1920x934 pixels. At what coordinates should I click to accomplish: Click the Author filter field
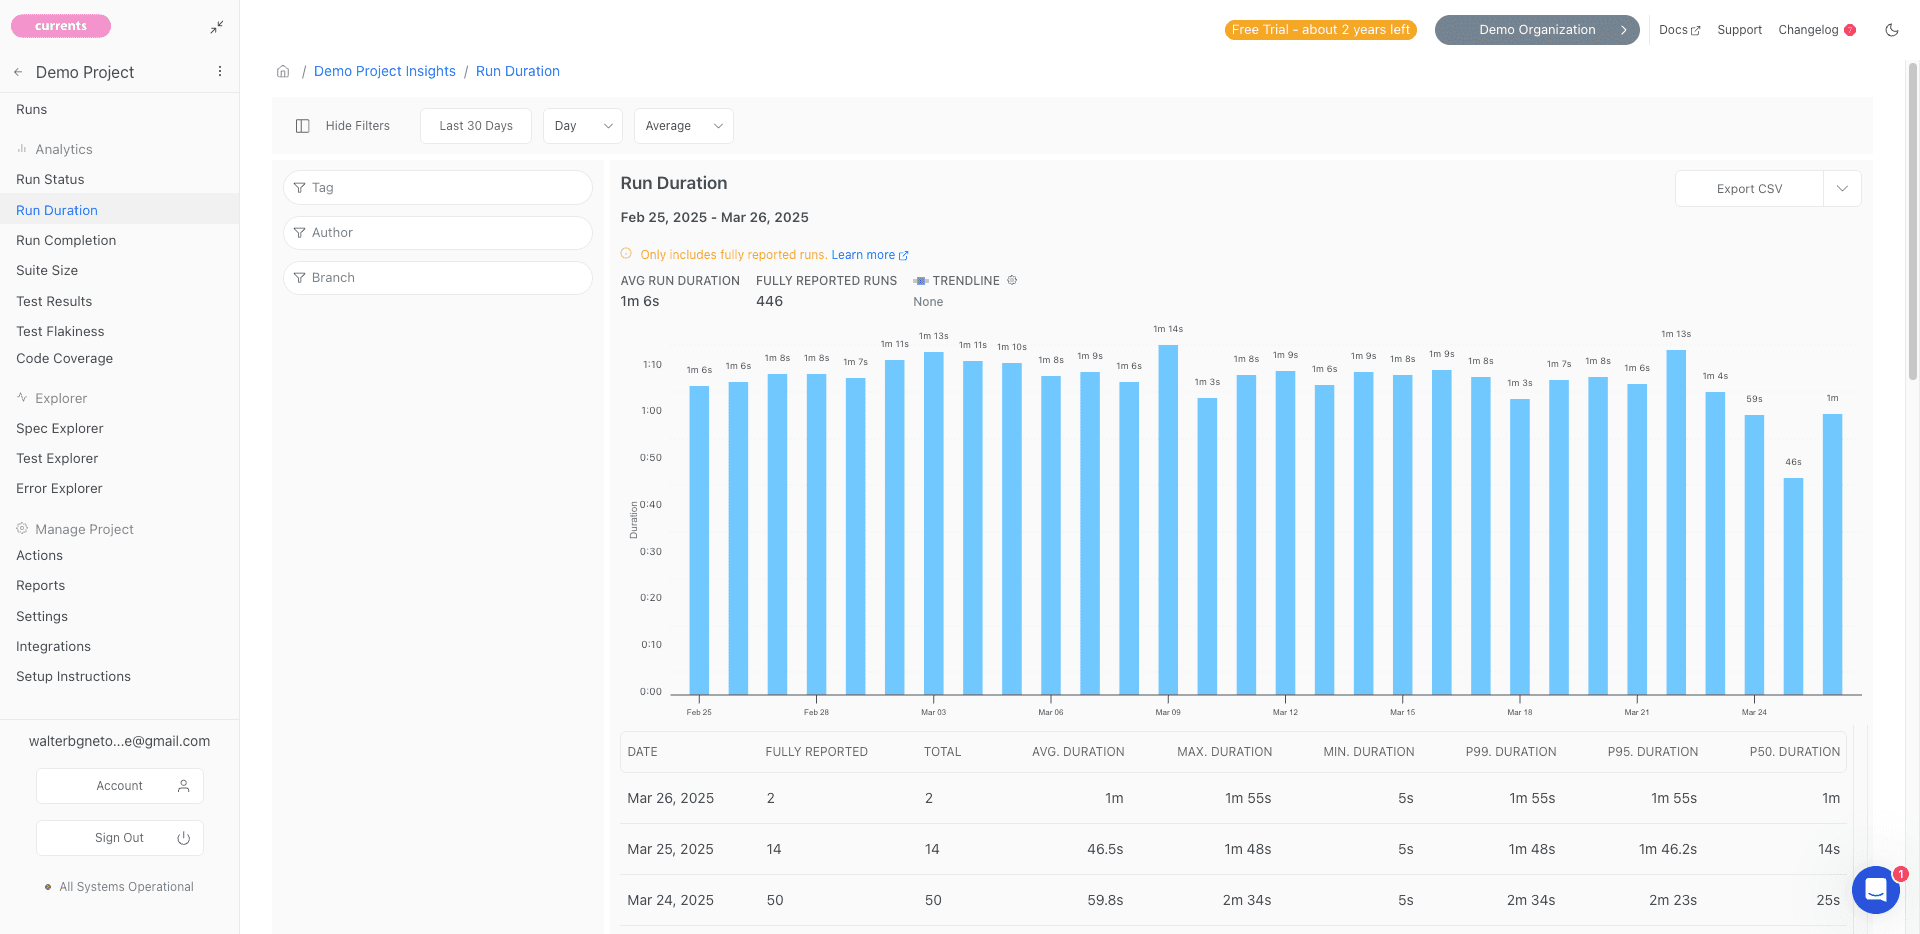[x=438, y=233]
